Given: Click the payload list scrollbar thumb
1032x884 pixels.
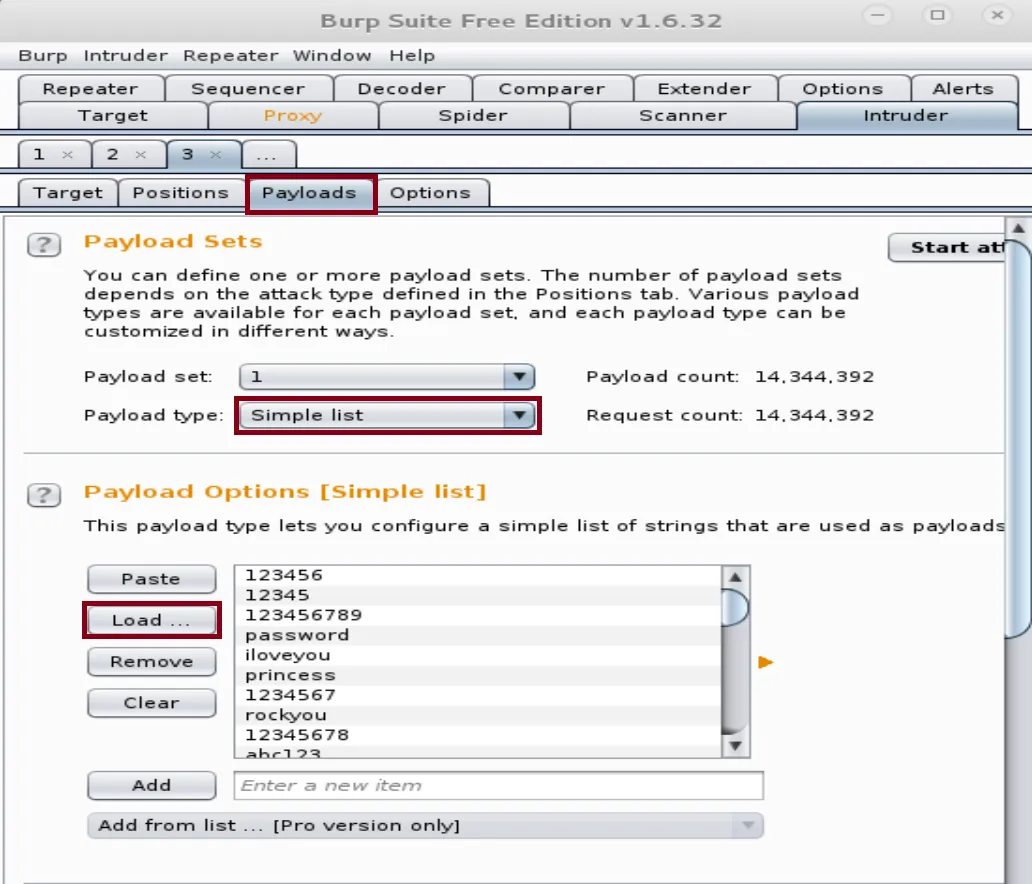Looking at the screenshot, I should [735, 608].
